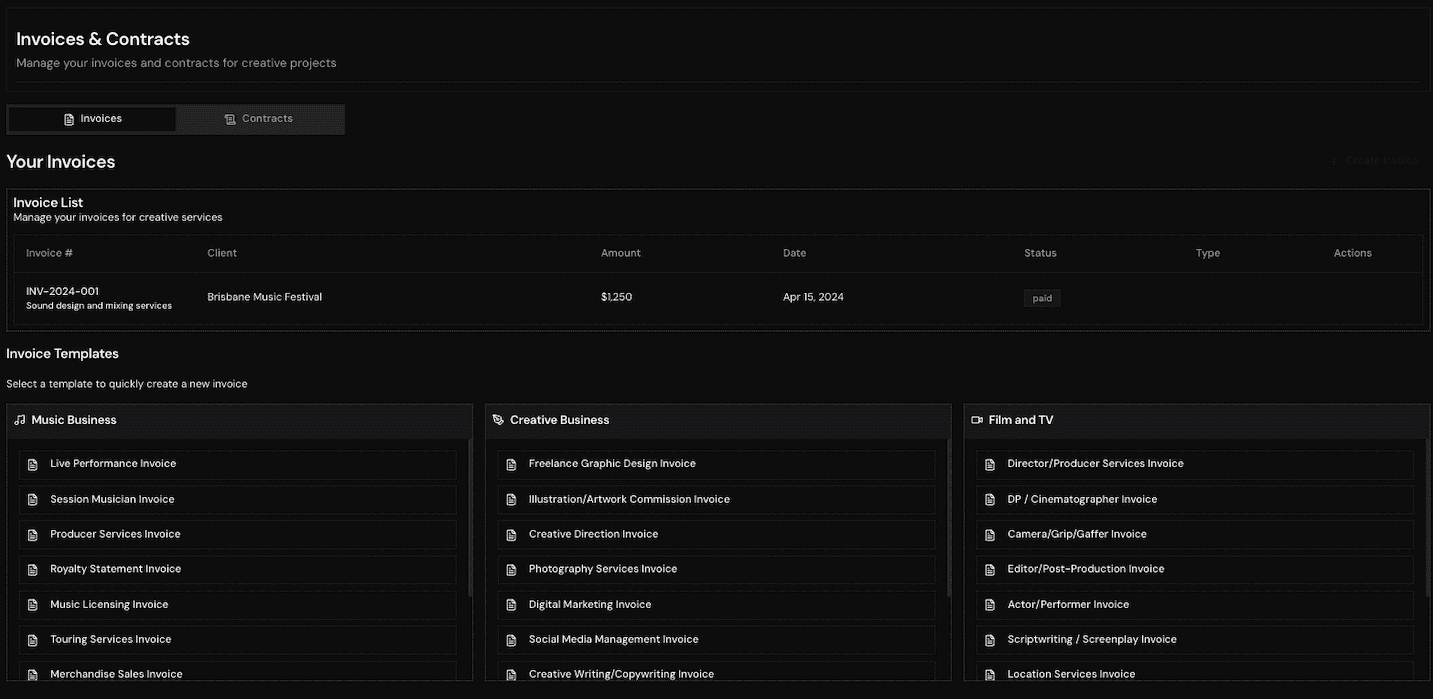
Task: Click invoice number INV-2024-001
Action: pyautogui.click(x=62, y=291)
